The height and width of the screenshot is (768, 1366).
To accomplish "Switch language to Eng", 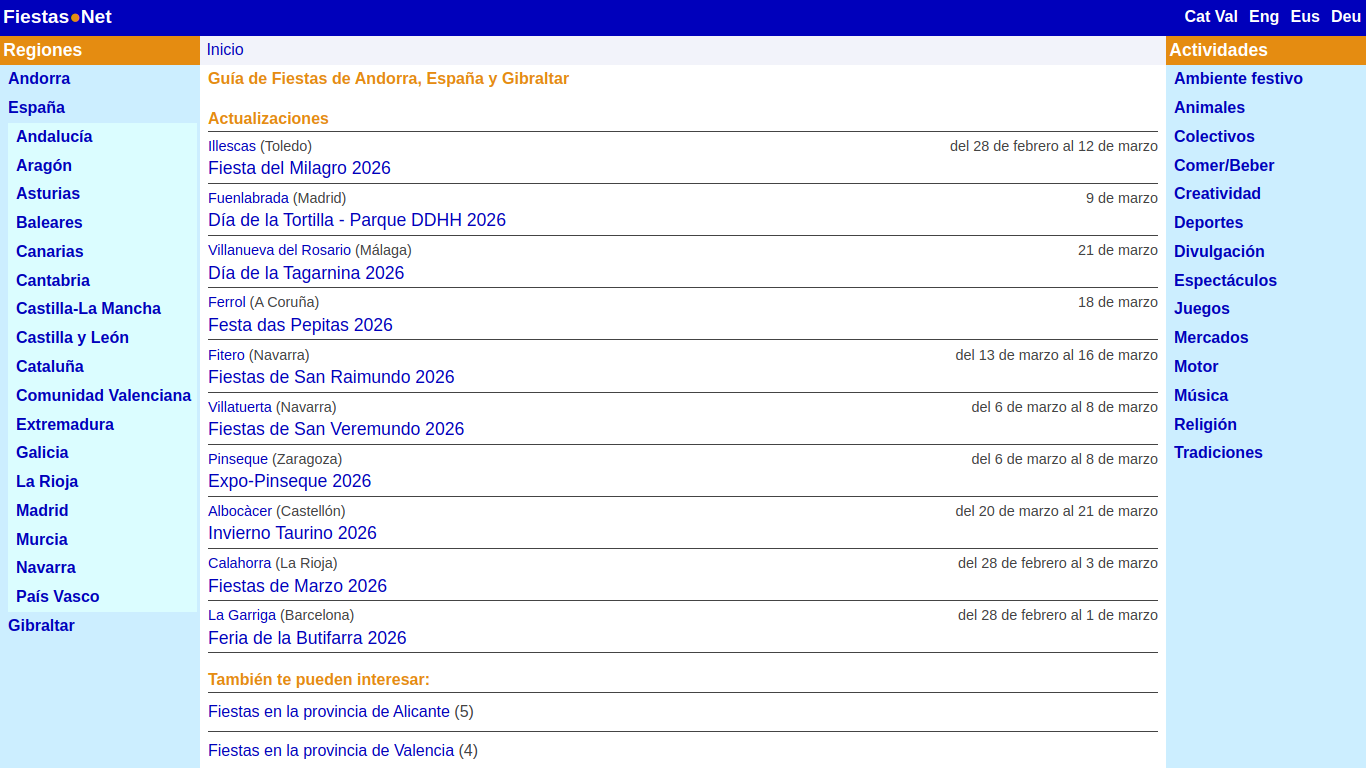I will tap(1264, 17).
